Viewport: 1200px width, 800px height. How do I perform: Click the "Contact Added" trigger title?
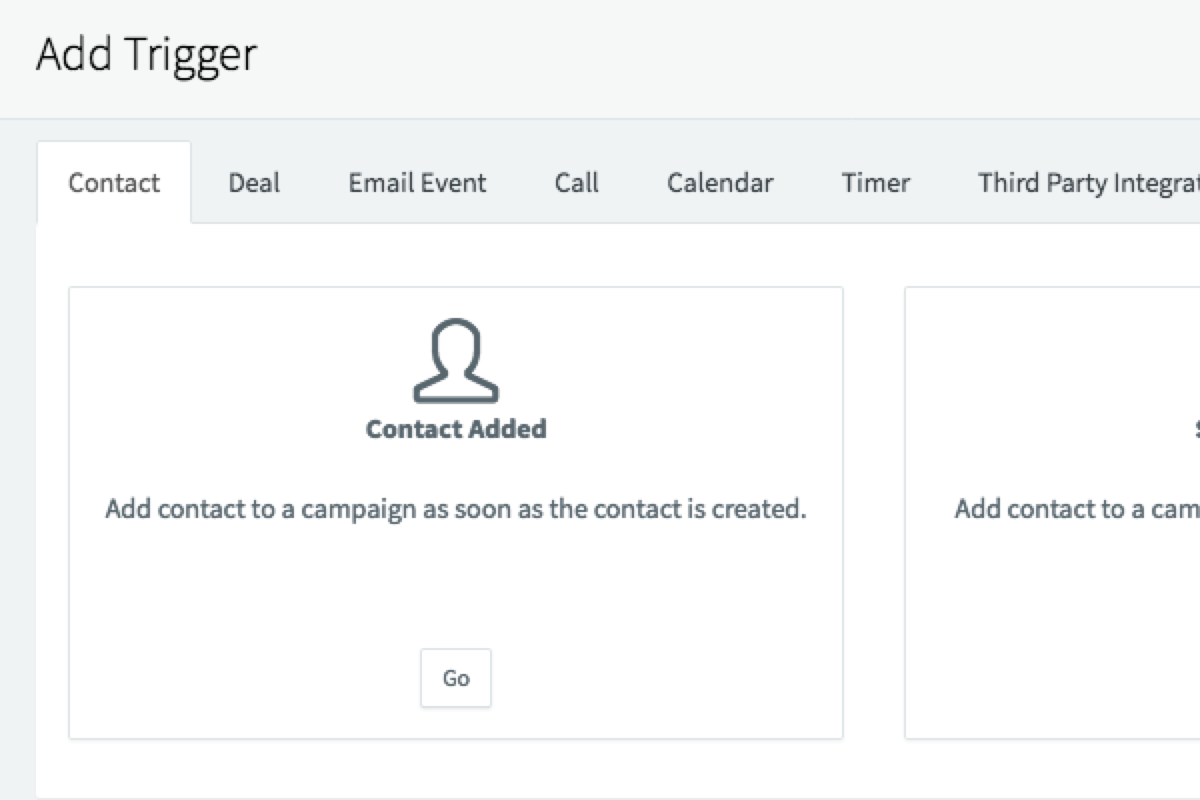tap(456, 429)
